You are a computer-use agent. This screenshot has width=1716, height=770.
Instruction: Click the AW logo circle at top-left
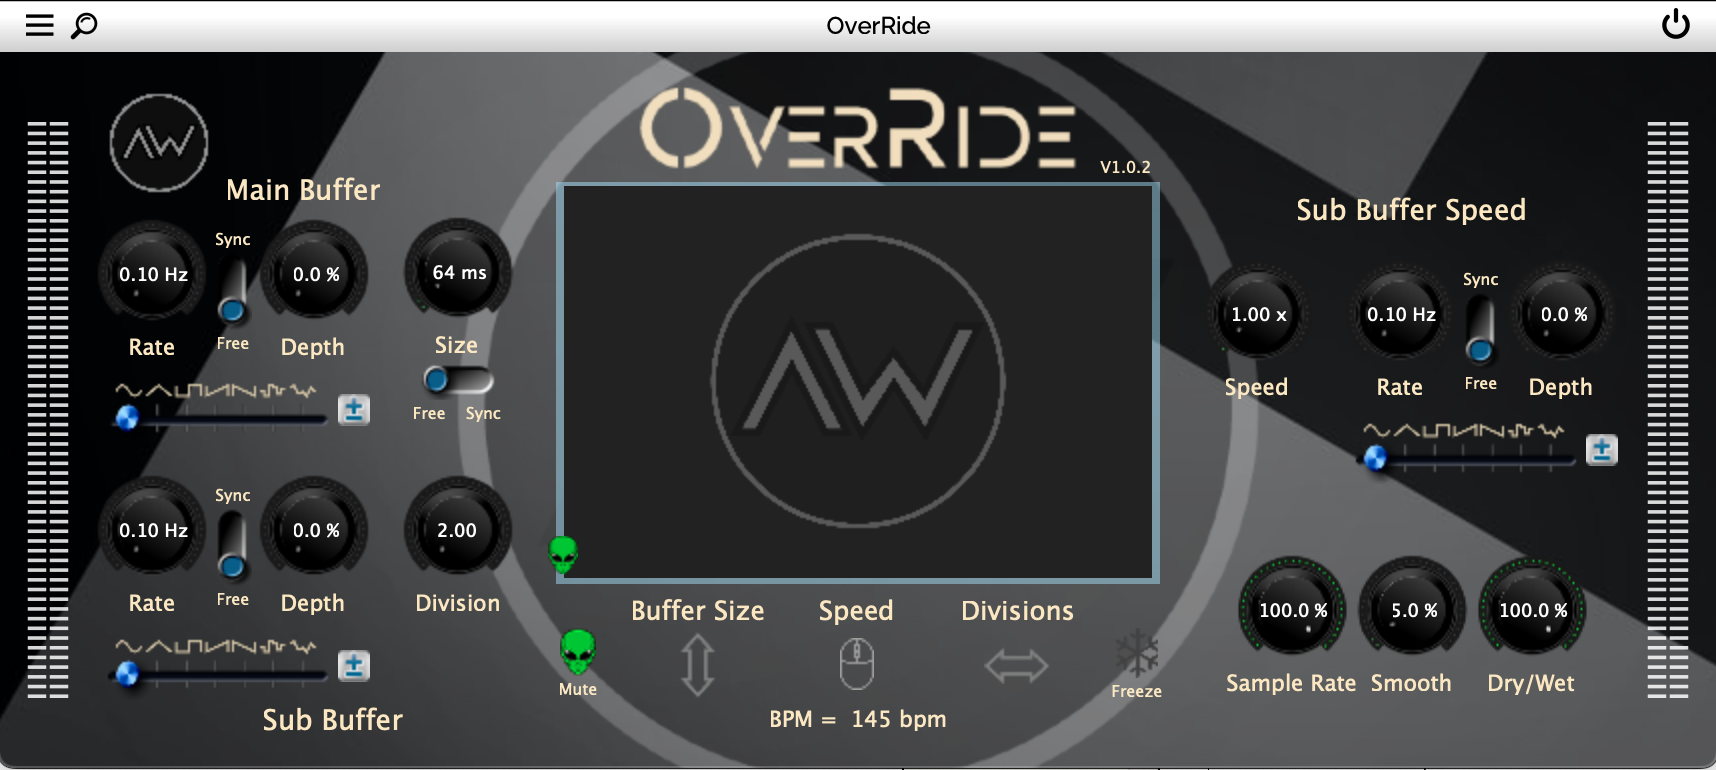coord(159,143)
